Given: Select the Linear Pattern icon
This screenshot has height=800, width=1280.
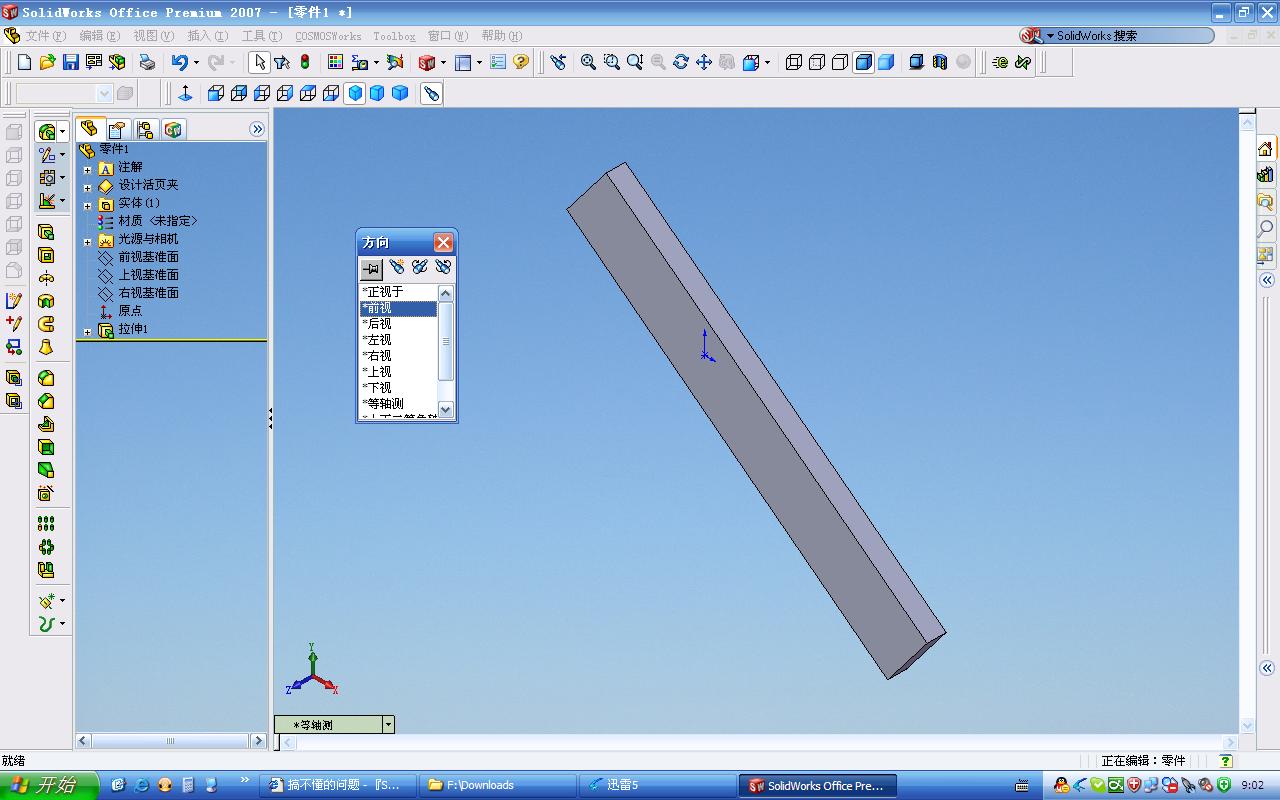Looking at the screenshot, I should point(46,523).
